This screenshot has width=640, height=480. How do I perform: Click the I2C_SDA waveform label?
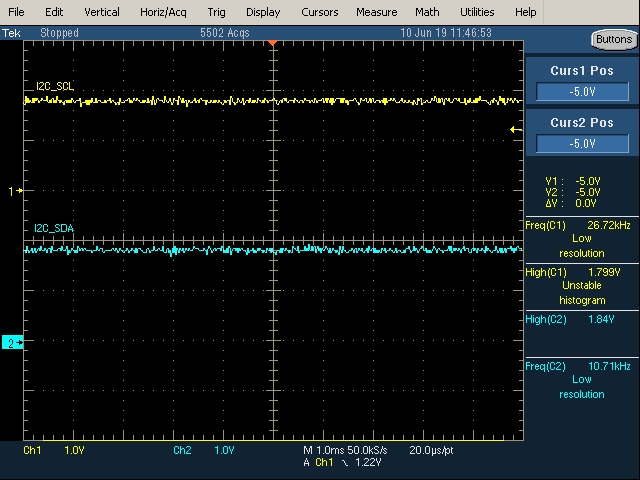(x=54, y=228)
